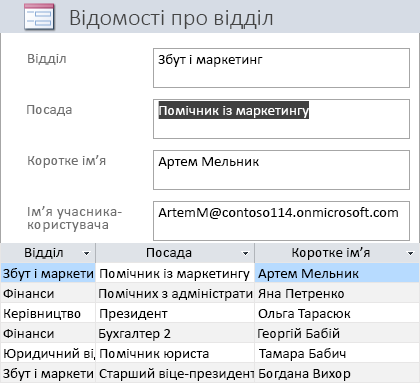
Task: Select Збут і маркети cell in Богдана Вихор row
Action: (x=48, y=373)
